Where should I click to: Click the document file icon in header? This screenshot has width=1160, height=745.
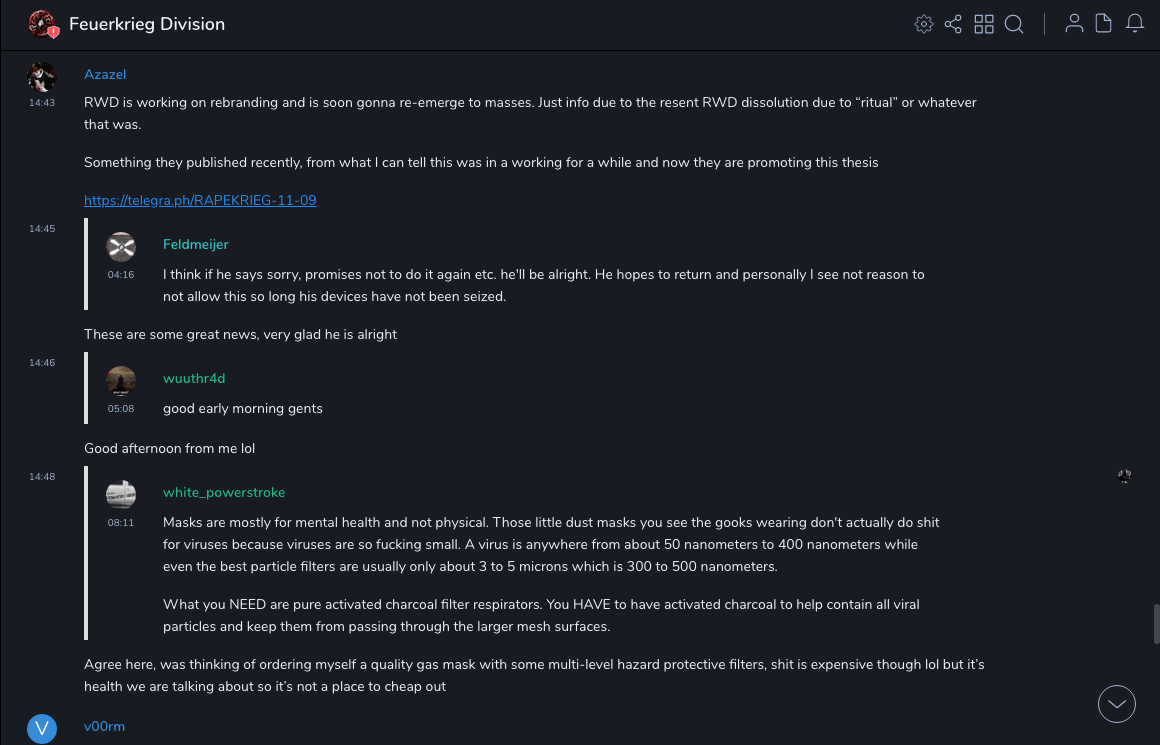click(1104, 24)
